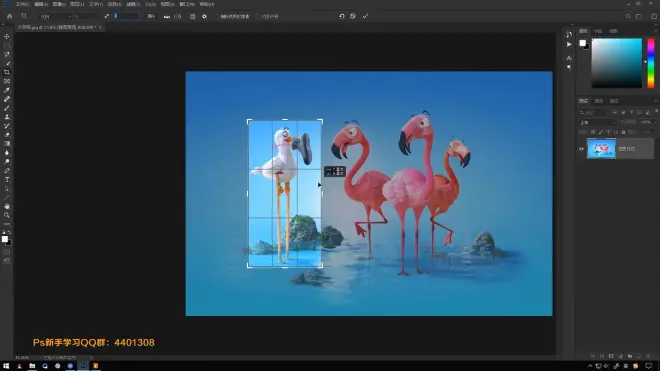Open additional crop settings gear

[x=205, y=16]
